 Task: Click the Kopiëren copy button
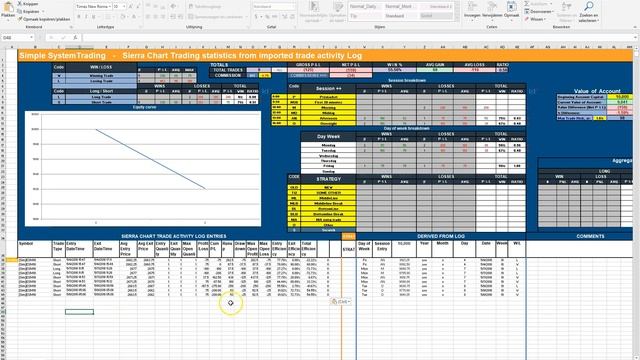pos(29,11)
